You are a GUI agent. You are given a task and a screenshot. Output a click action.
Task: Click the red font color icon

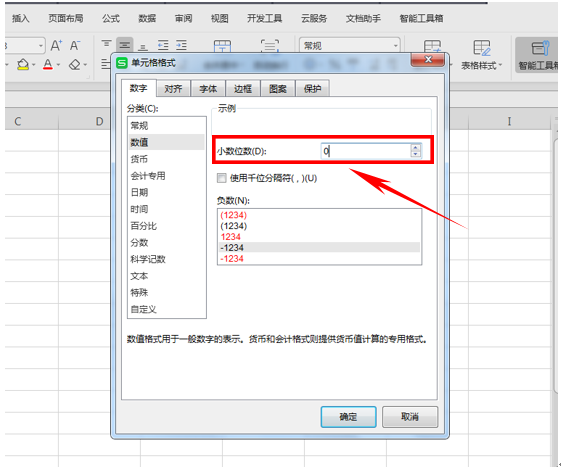(x=48, y=65)
